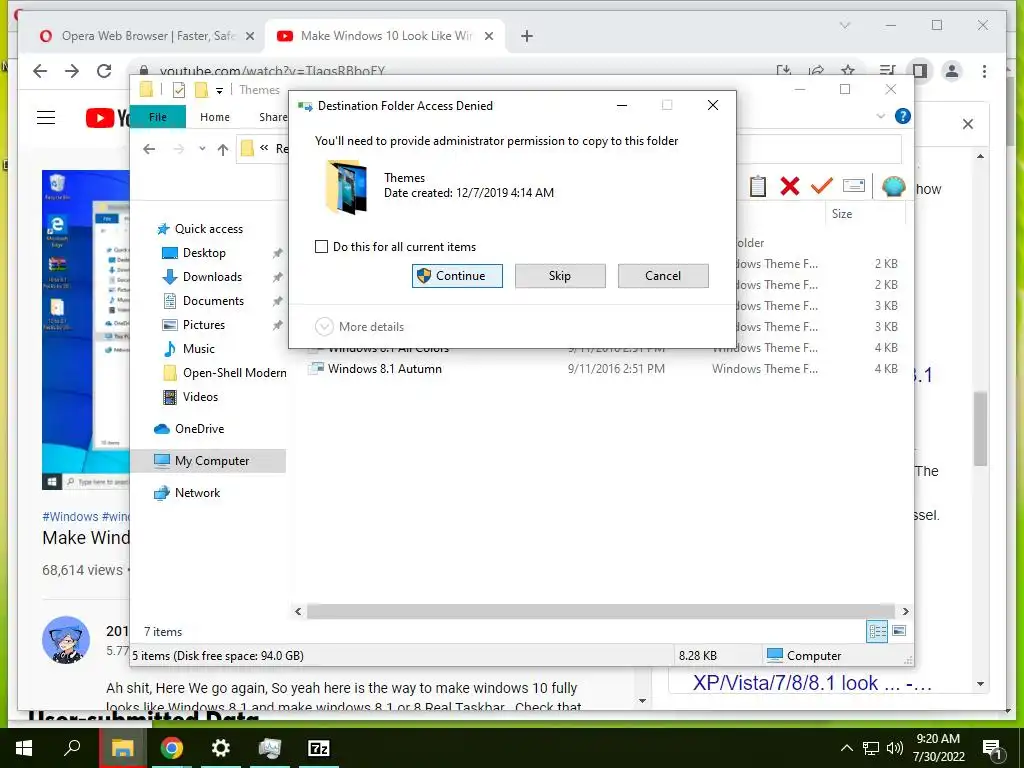Close the YouTube side panel with X

[968, 124]
